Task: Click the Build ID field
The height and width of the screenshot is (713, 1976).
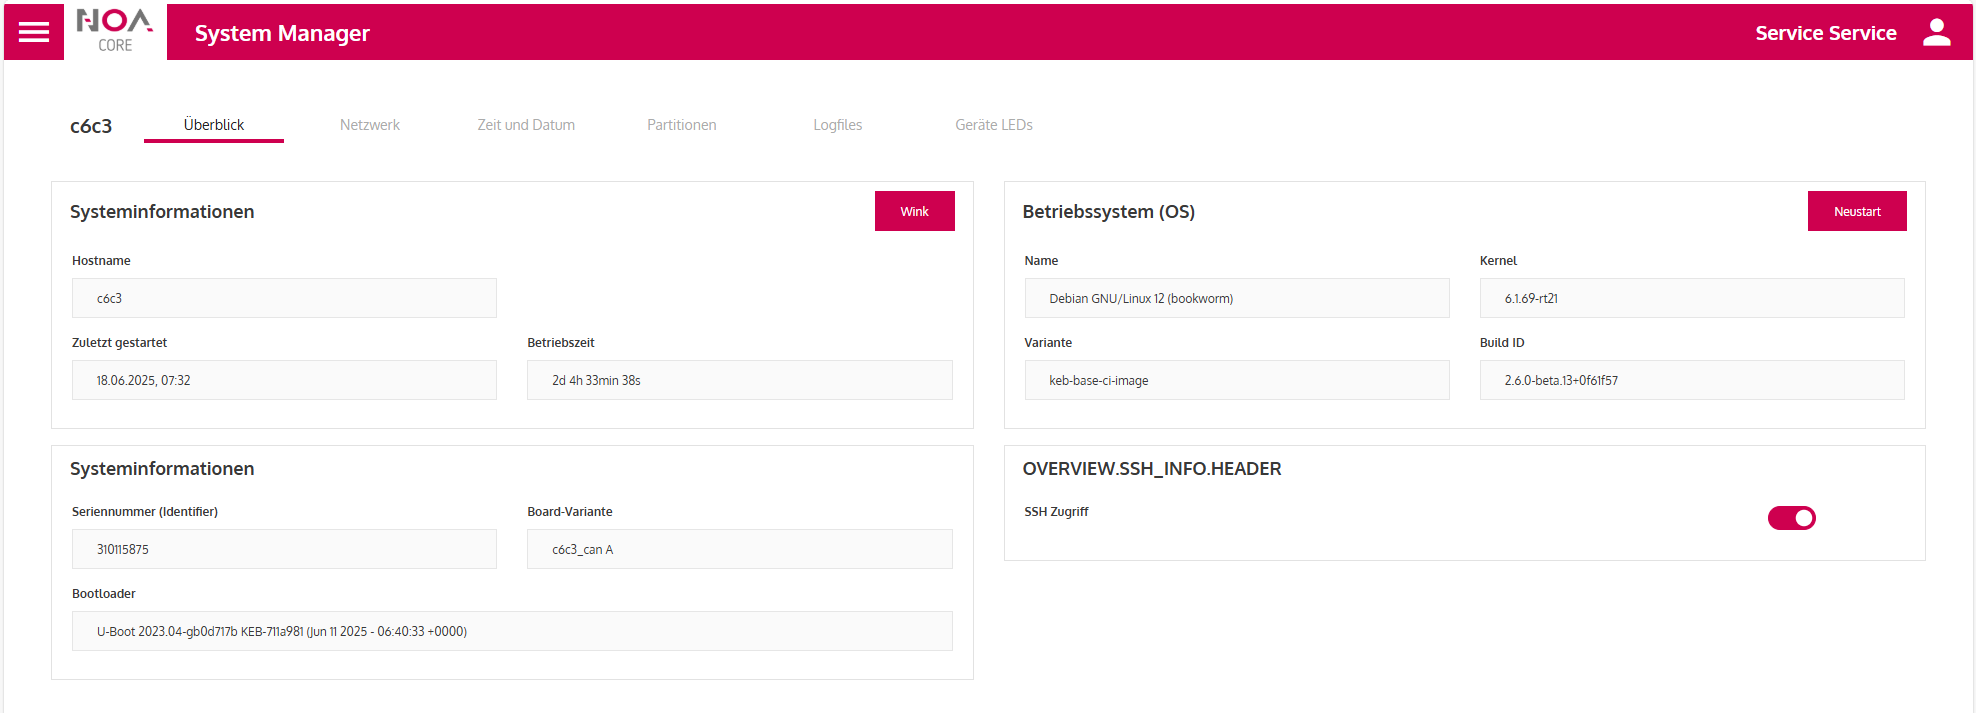Action: (1692, 380)
